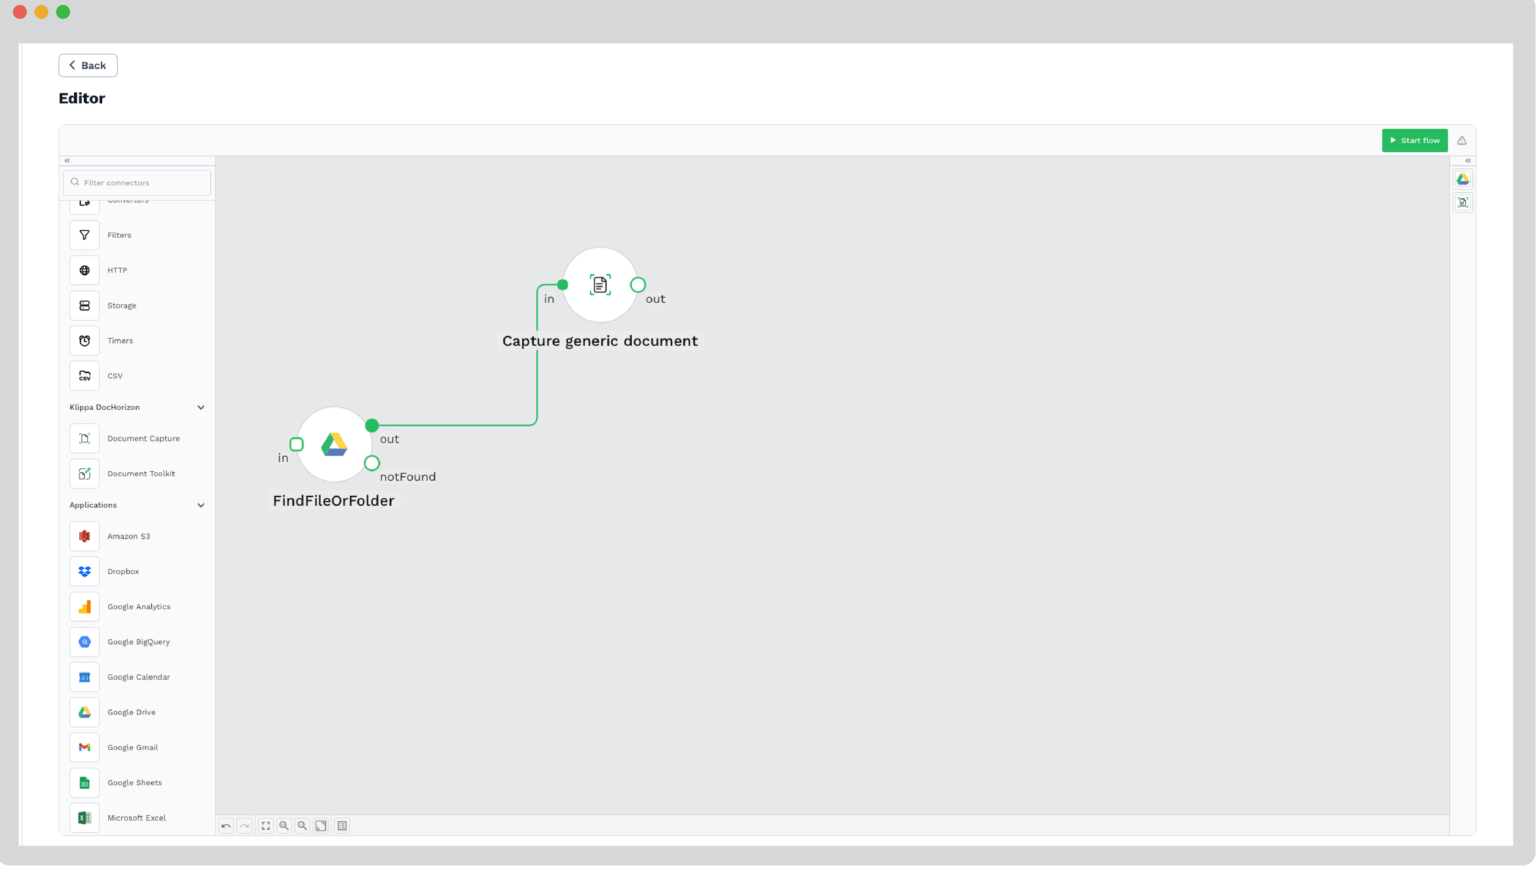Collapse the Klippa DocHorizon section
The width and height of the screenshot is (1536, 869).
[200, 407]
